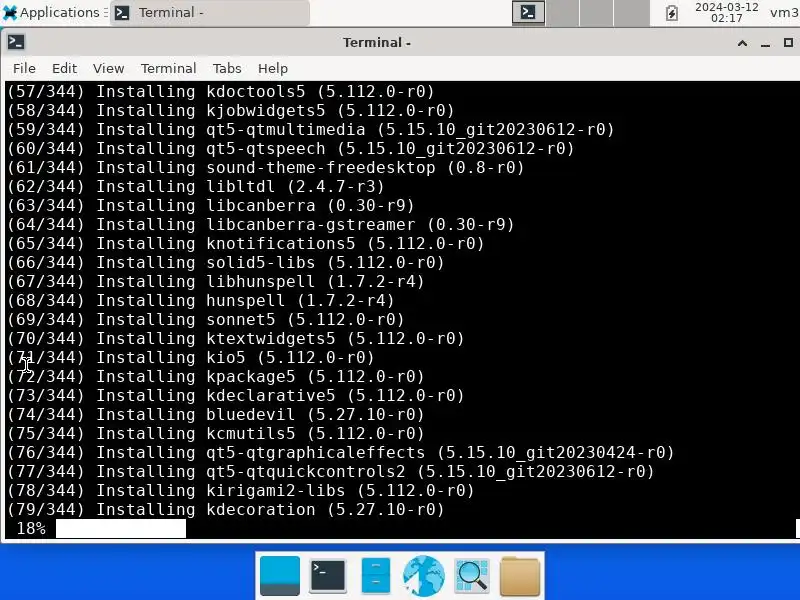Click the line installing bluedevil
The height and width of the screenshot is (600, 800).
click(215, 414)
